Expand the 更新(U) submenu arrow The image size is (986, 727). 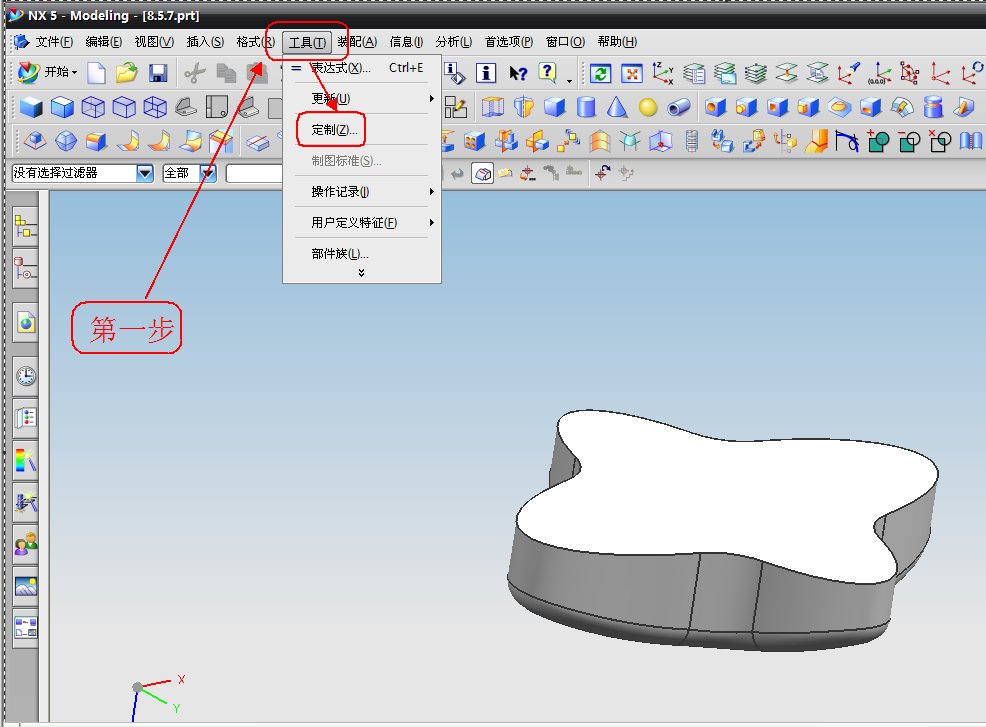click(x=431, y=98)
